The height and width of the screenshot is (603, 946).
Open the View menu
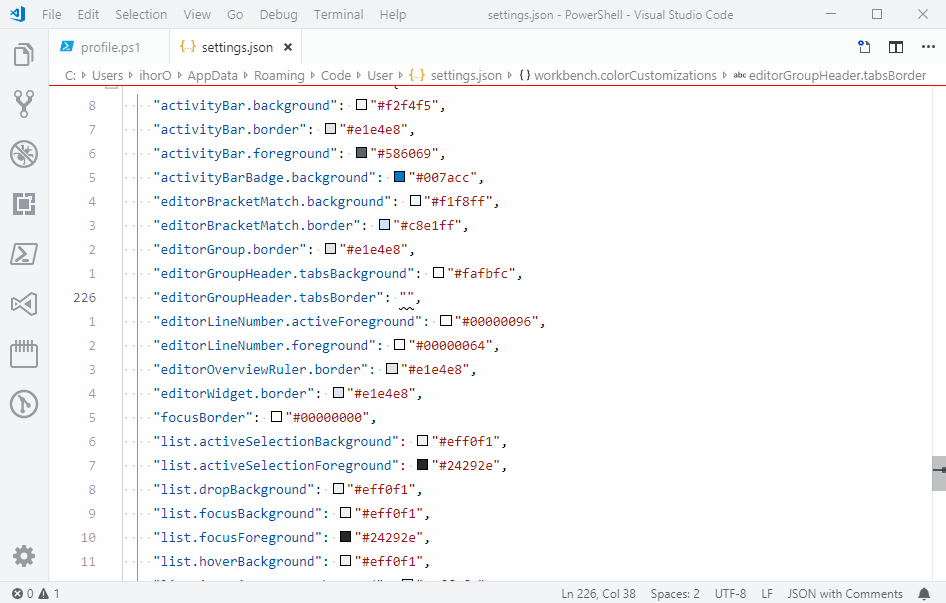point(197,14)
